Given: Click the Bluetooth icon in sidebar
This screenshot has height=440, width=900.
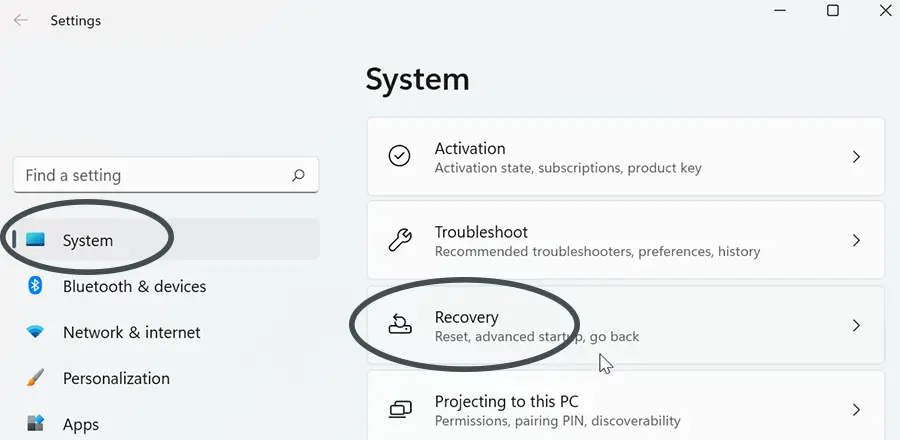Looking at the screenshot, I should pyautogui.click(x=35, y=285).
